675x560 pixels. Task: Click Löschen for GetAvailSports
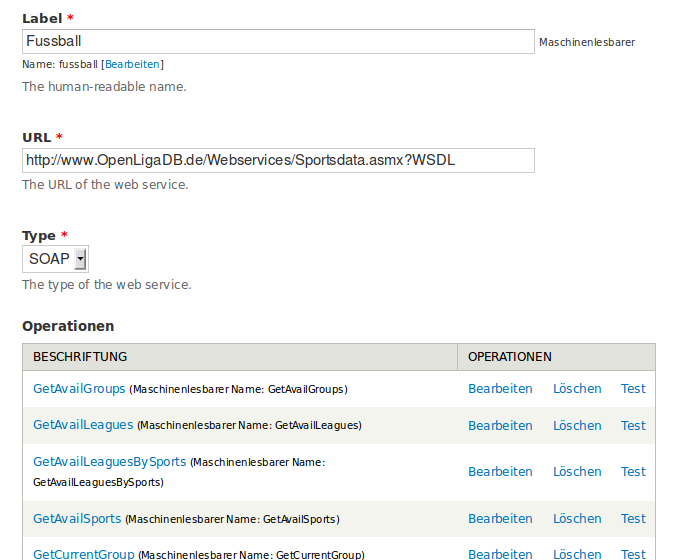pos(577,518)
